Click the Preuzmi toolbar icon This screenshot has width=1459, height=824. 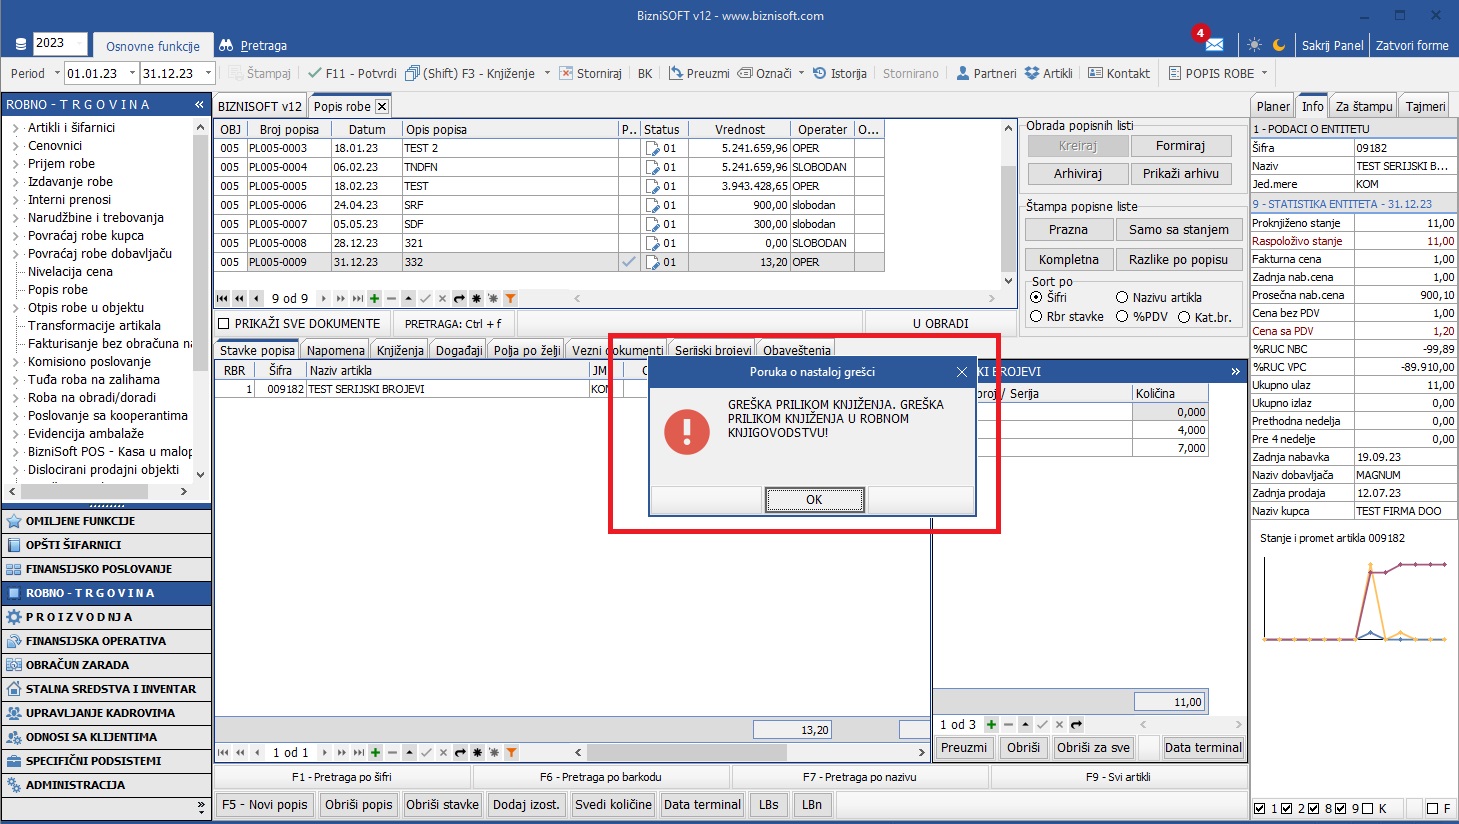(x=676, y=73)
